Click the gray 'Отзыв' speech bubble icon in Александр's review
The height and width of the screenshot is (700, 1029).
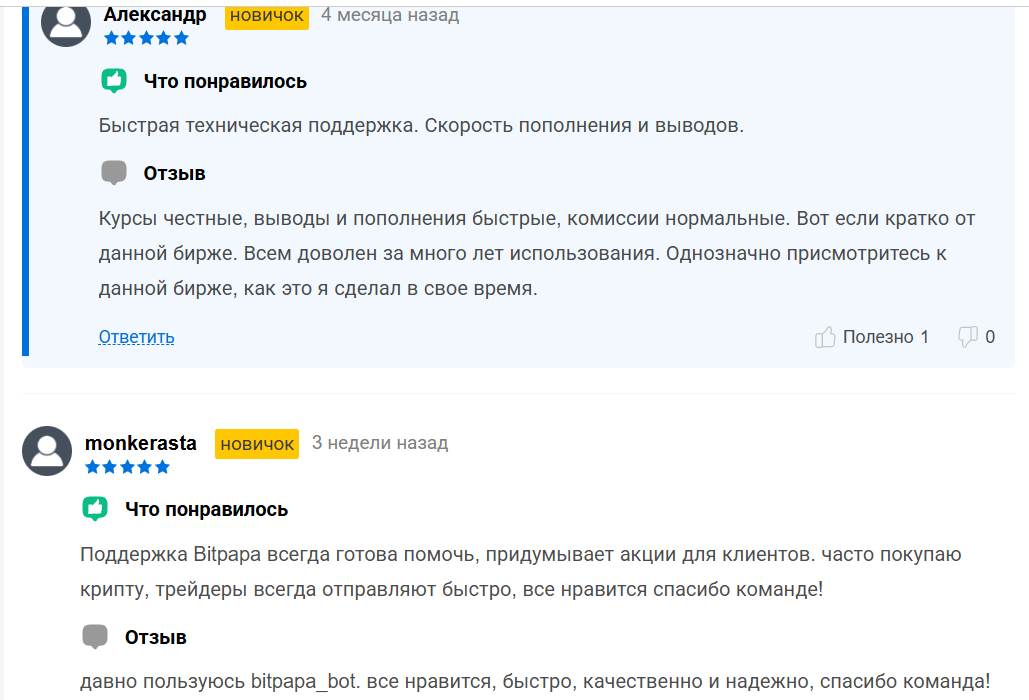(x=112, y=172)
